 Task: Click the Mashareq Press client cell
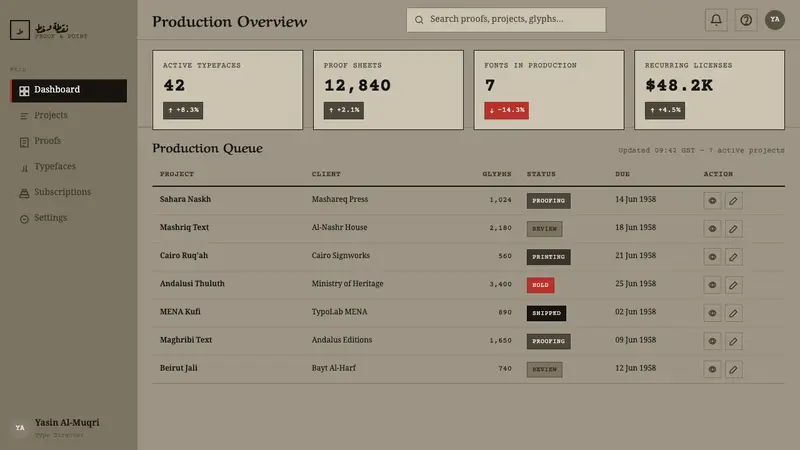tap(340, 199)
